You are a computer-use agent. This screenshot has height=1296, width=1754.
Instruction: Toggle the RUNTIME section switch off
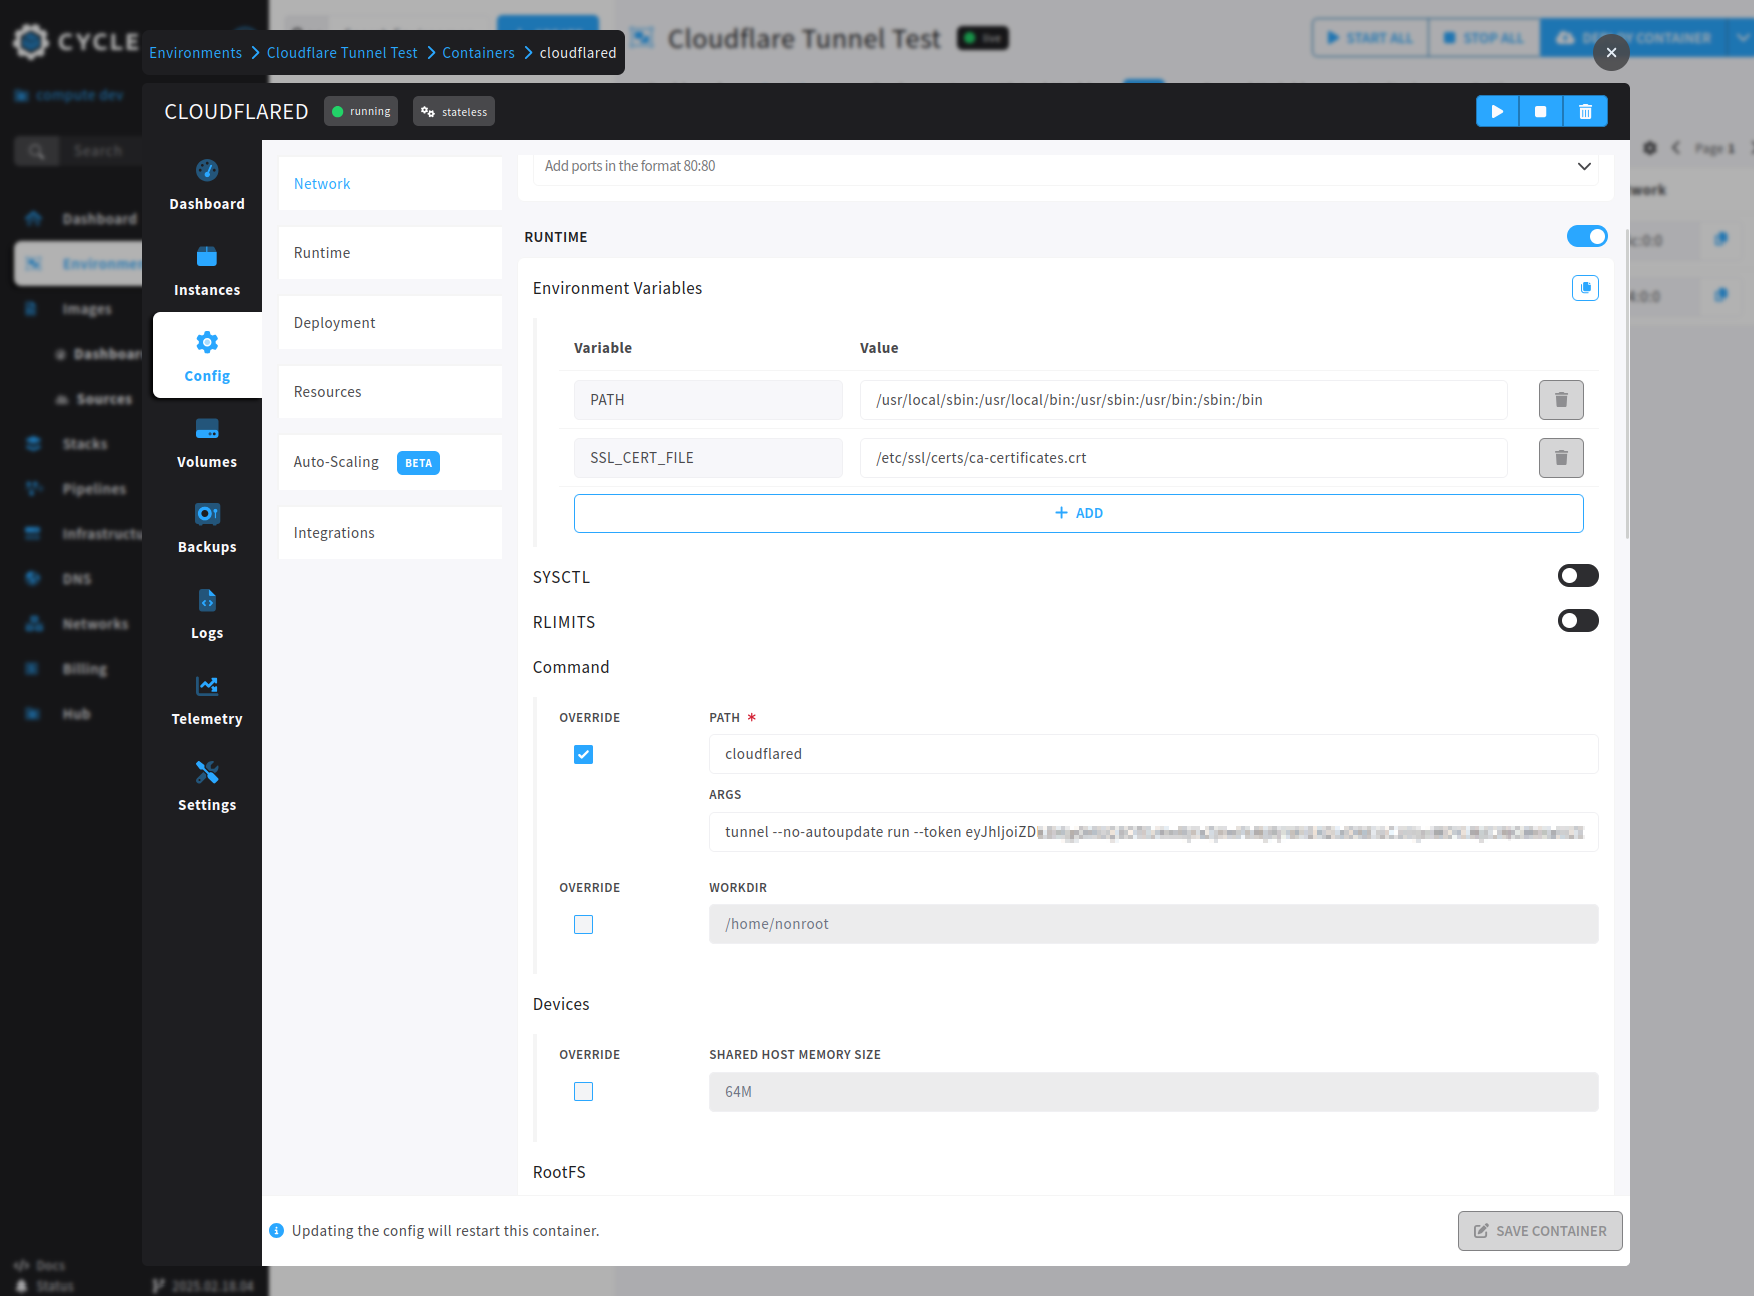pos(1587,236)
